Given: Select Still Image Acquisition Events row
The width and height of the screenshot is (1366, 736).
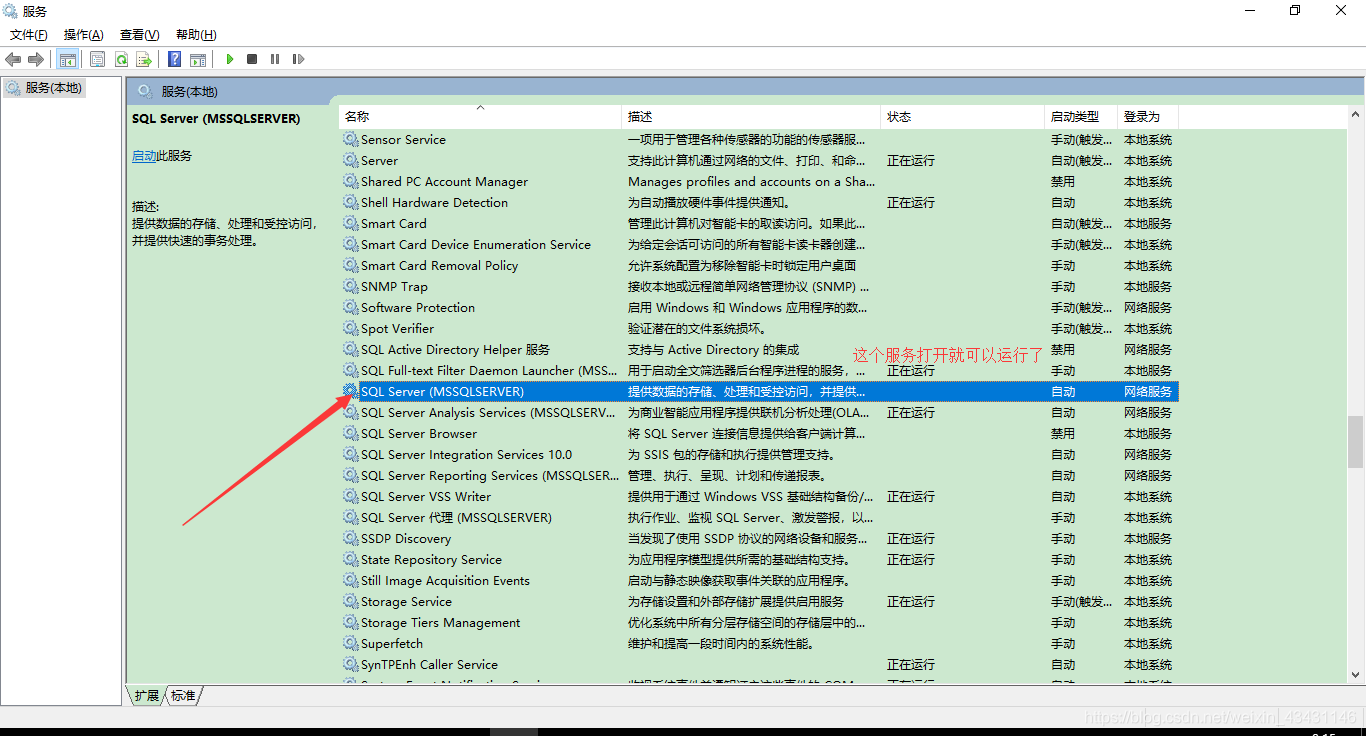Looking at the screenshot, I should [759, 580].
